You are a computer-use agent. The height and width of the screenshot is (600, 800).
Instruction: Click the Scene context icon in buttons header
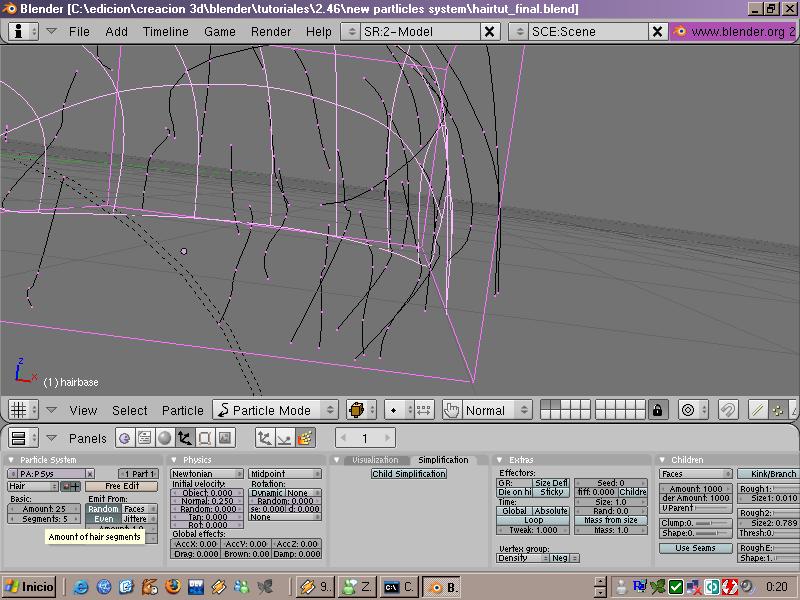pyautogui.click(x=224, y=438)
